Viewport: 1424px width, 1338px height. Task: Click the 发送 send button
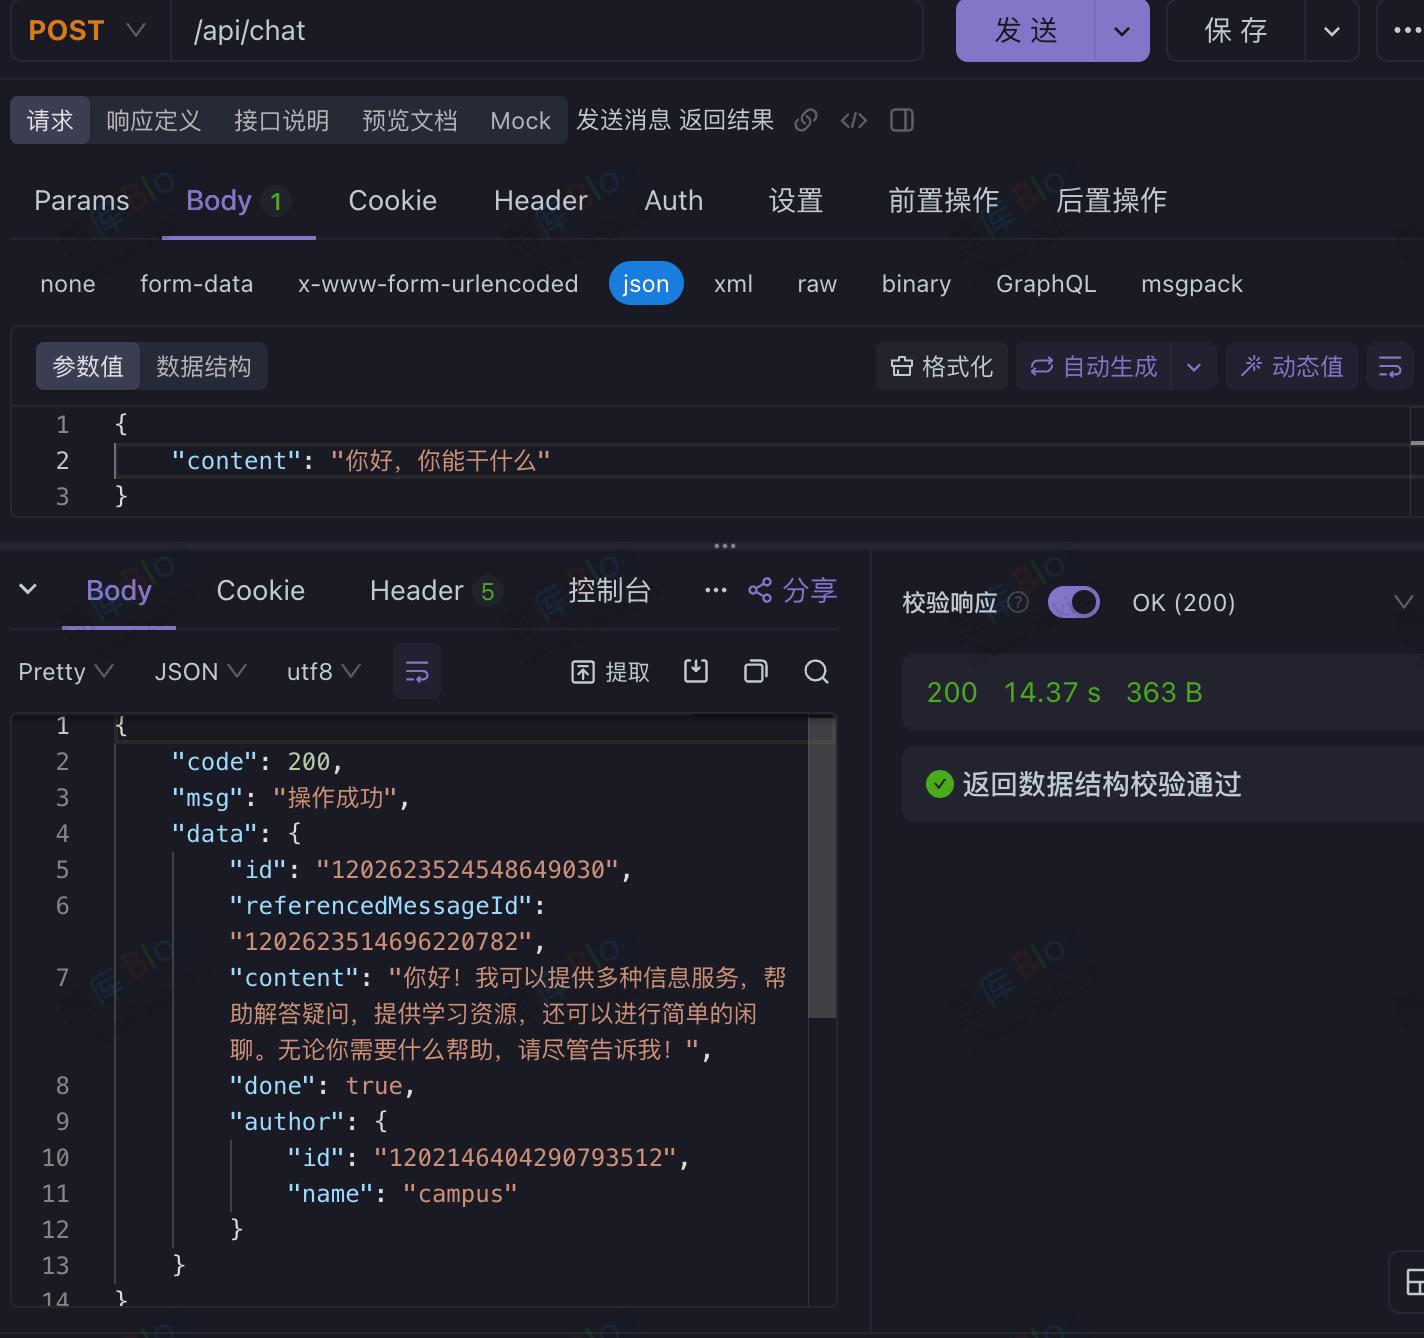(x=1023, y=30)
